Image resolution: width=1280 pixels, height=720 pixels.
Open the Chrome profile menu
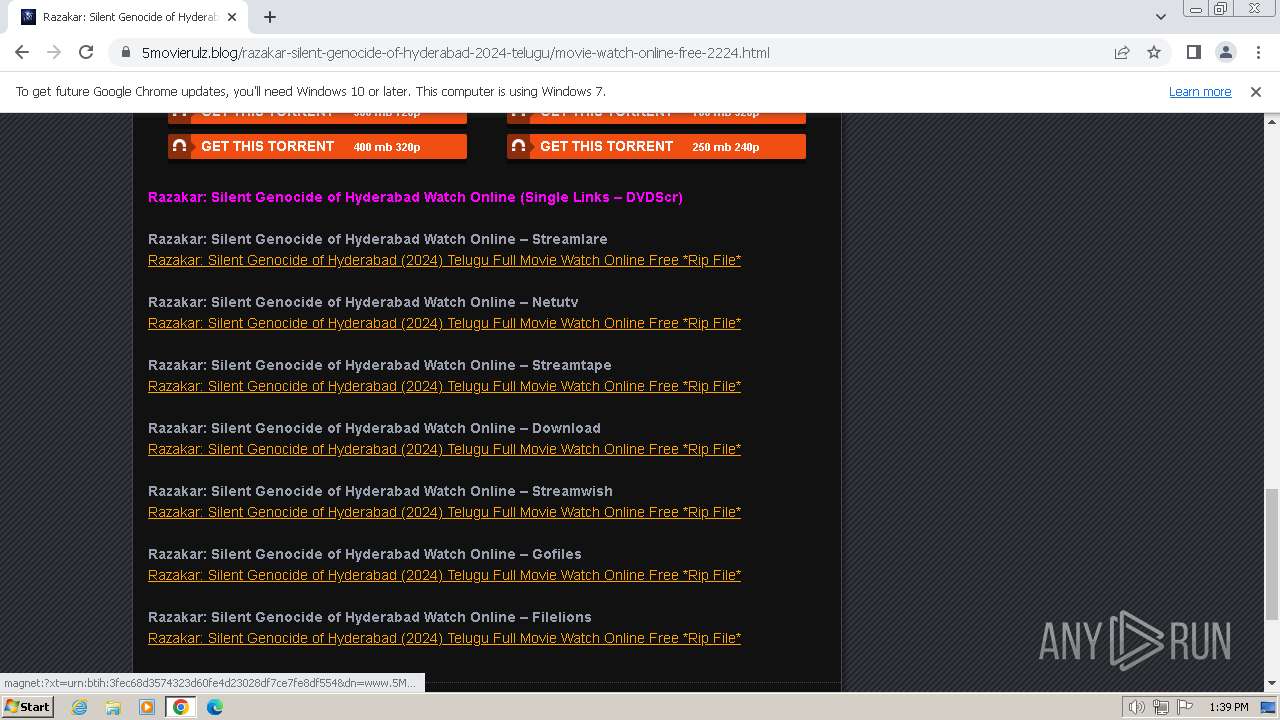coord(1226,52)
